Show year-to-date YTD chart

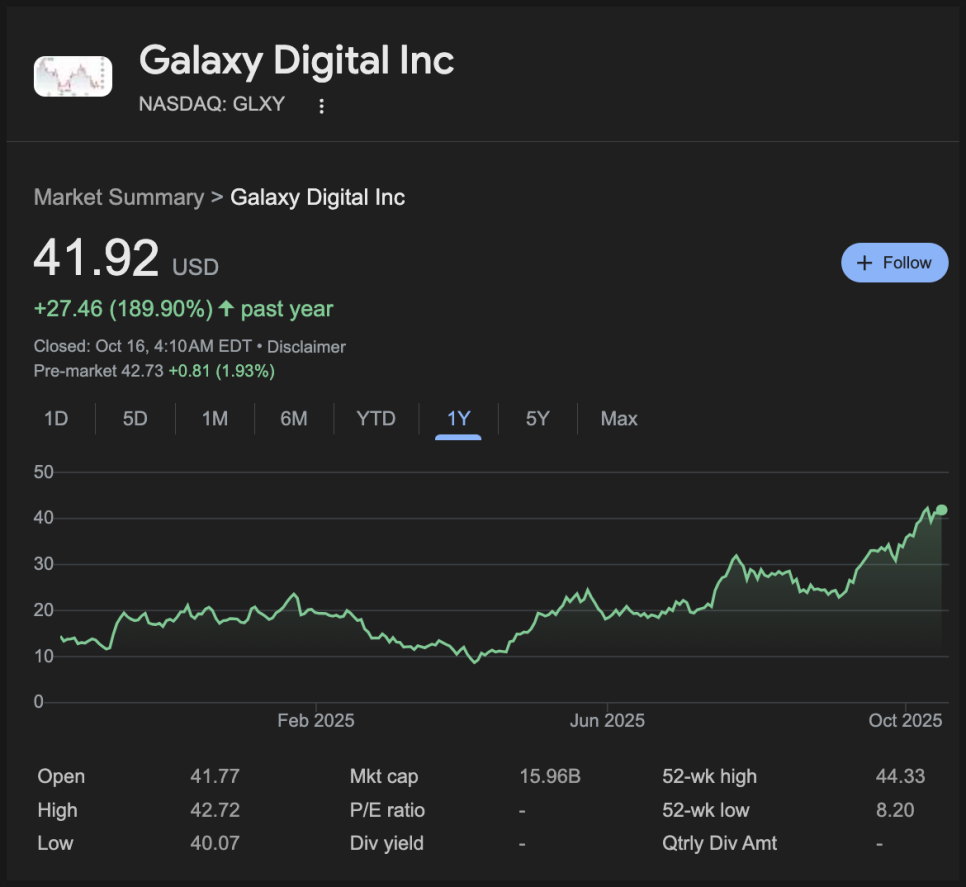click(376, 419)
